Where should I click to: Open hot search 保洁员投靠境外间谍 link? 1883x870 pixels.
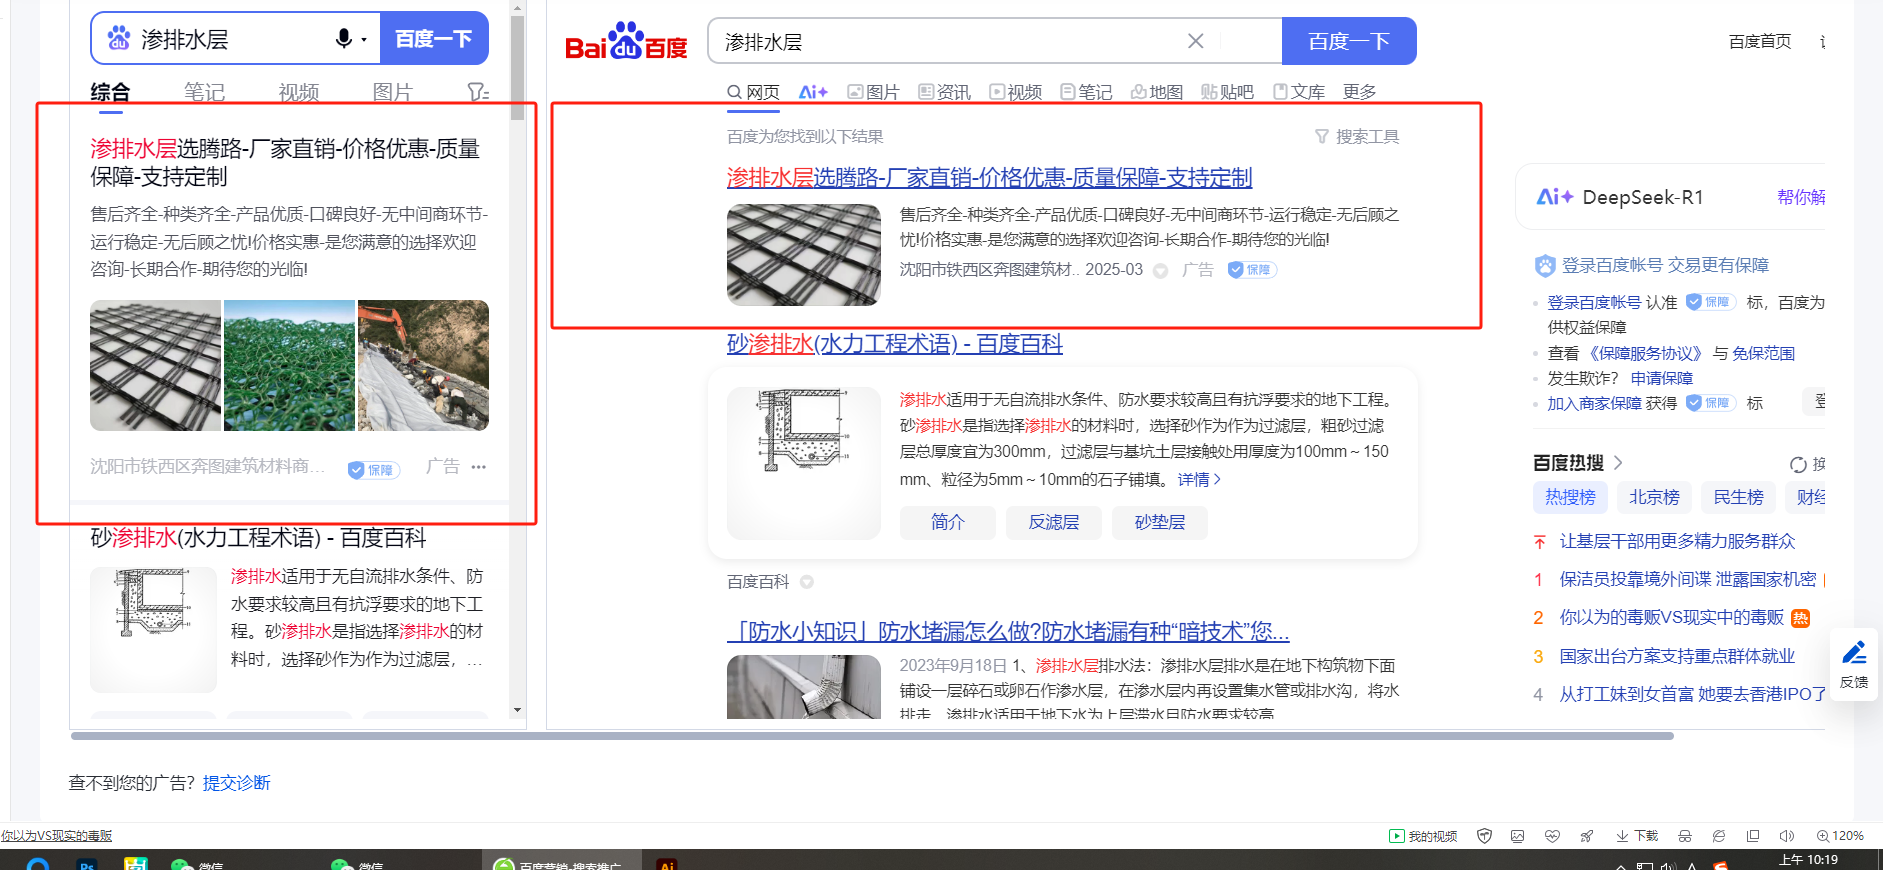tap(1688, 580)
